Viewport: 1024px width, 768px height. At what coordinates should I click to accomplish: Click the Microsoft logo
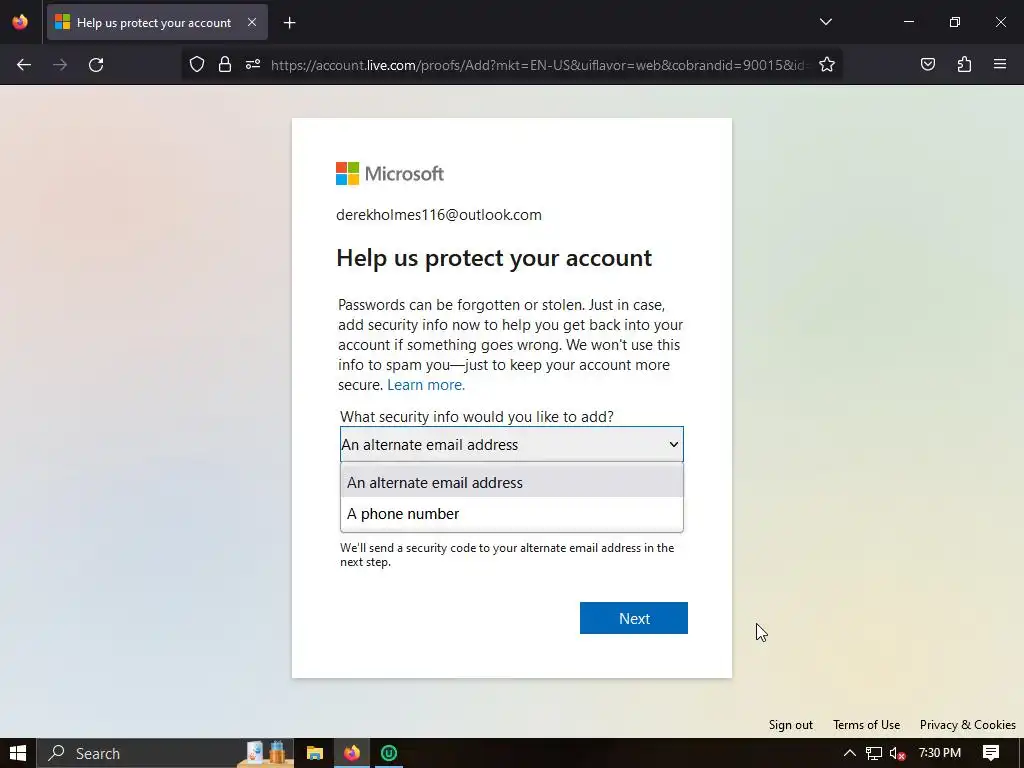click(390, 174)
